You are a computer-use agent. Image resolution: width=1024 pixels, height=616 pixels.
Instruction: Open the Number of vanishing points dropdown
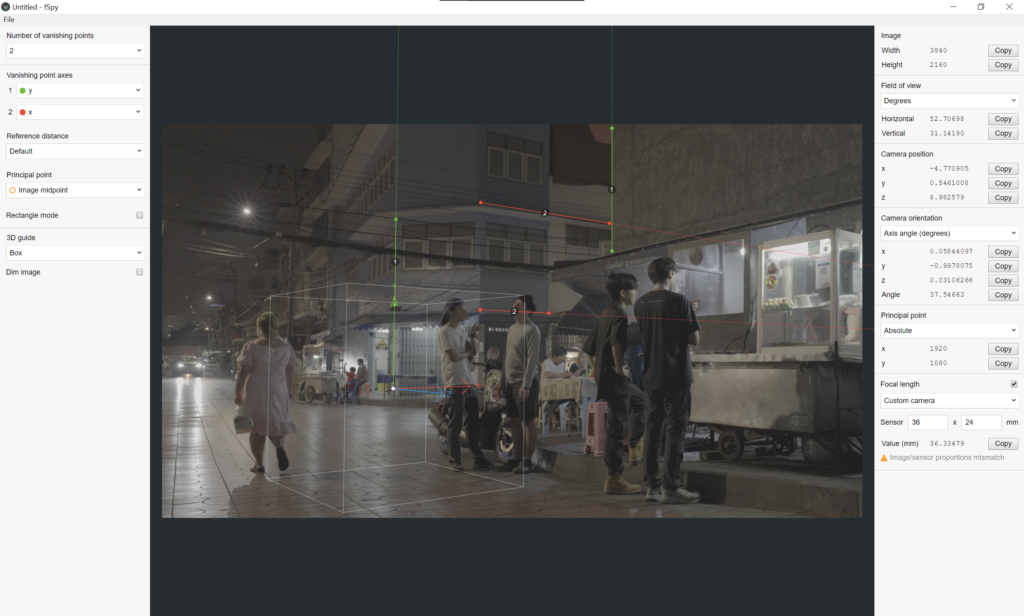75,50
